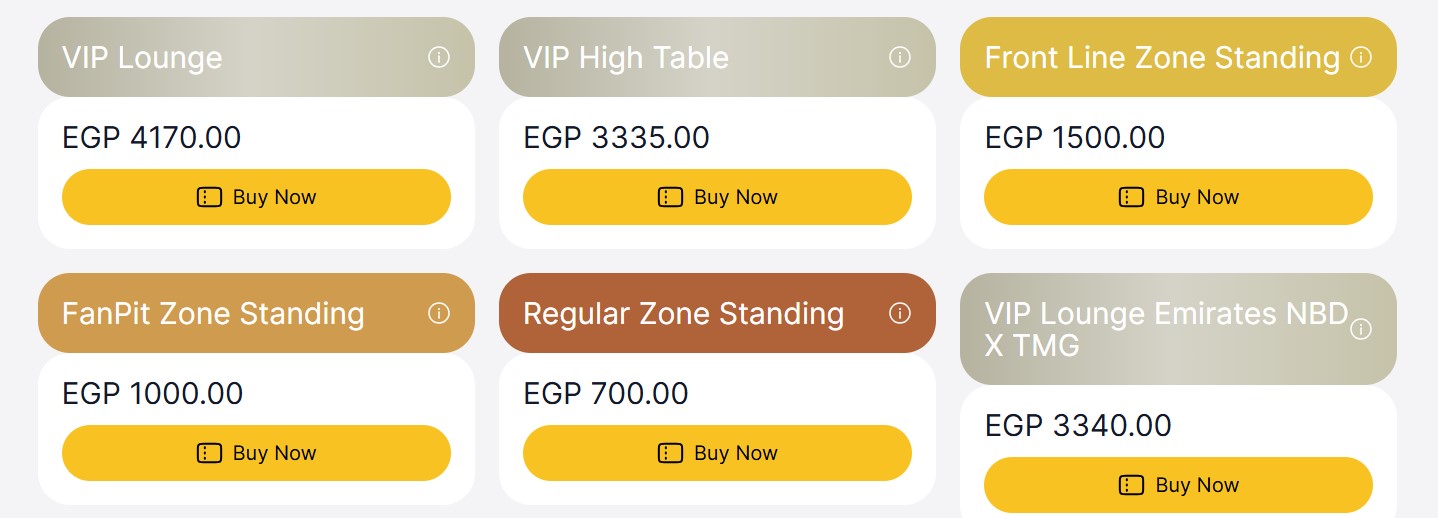Buy Now for Regular Zone Standing
The image size is (1438, 518).
tap(717, 453)
